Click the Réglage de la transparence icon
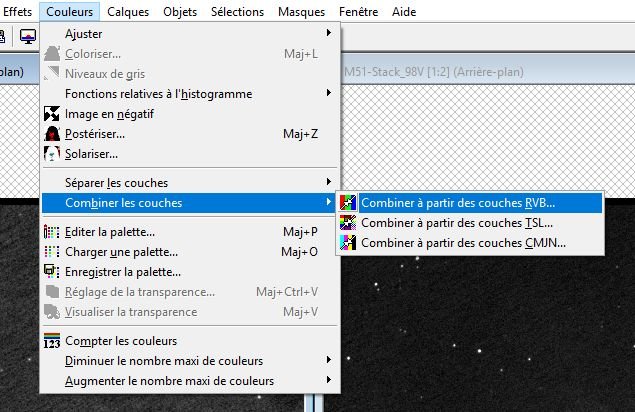The width and height of the screenshot is (635, 412). pyautogui.click(x=52, y=292)
